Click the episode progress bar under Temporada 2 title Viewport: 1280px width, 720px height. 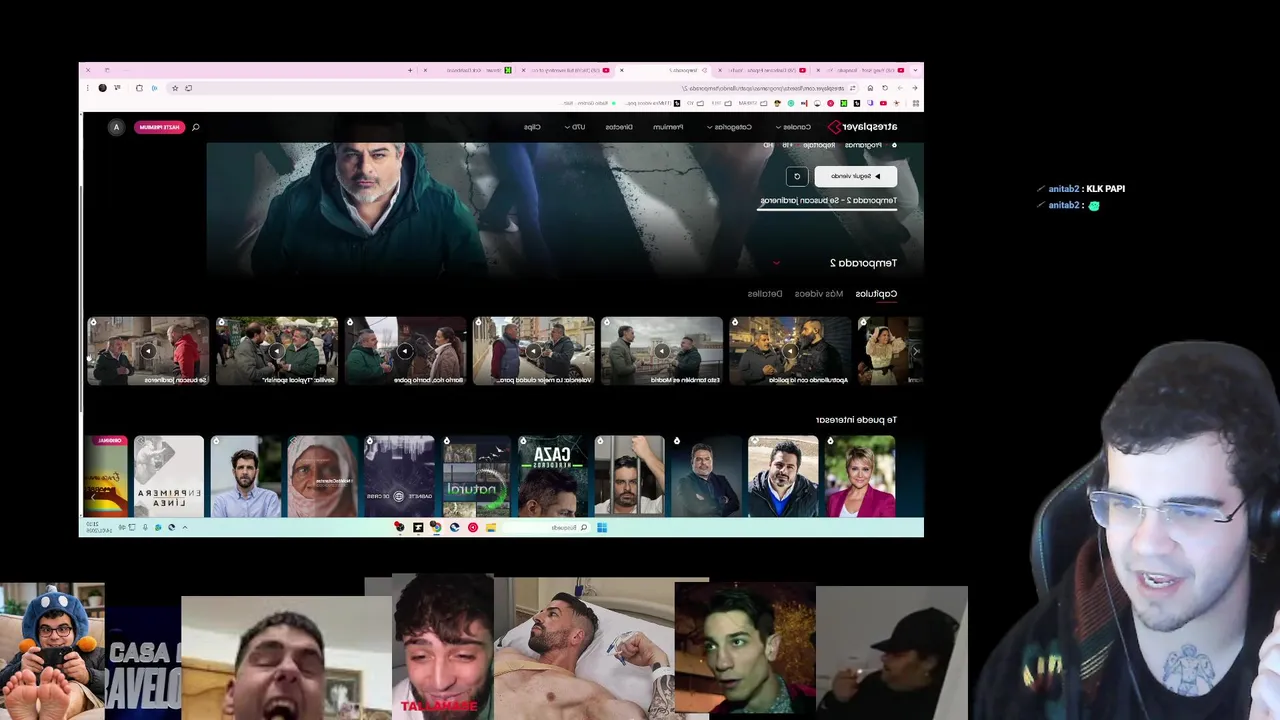(x=827, y=211)
